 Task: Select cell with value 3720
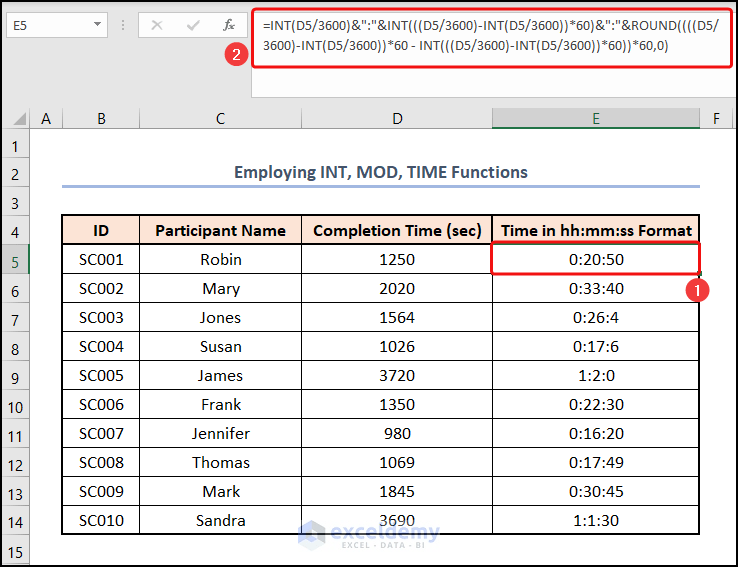click(x=397, y=375)
